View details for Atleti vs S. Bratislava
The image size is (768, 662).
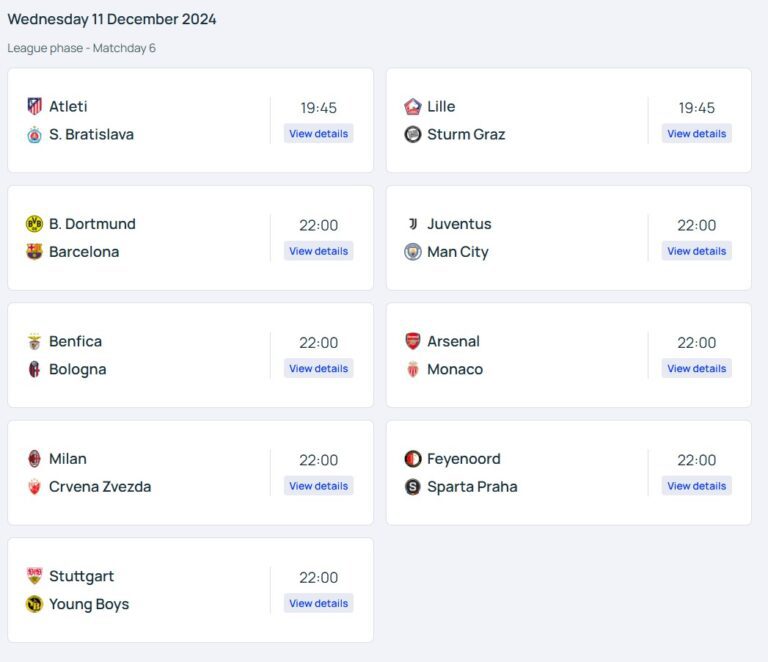click(x=319, y=134)
